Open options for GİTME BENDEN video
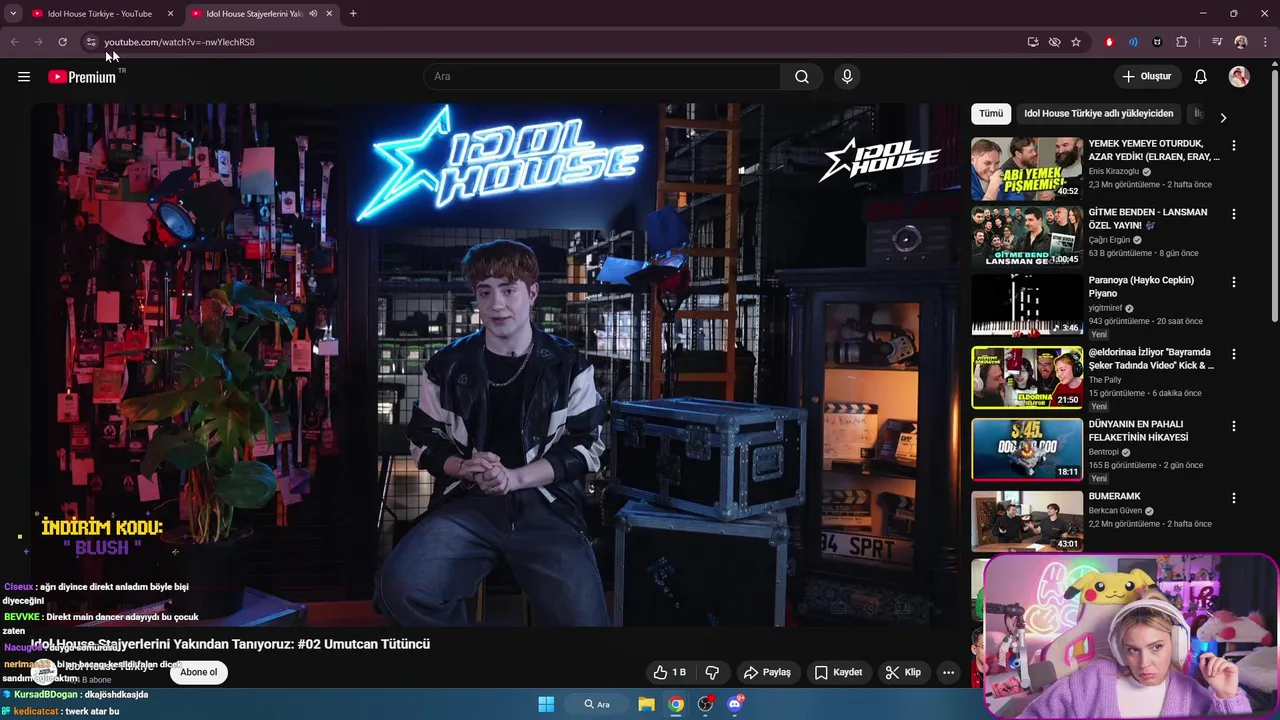1280x720 pixels. click(1233, 214)
